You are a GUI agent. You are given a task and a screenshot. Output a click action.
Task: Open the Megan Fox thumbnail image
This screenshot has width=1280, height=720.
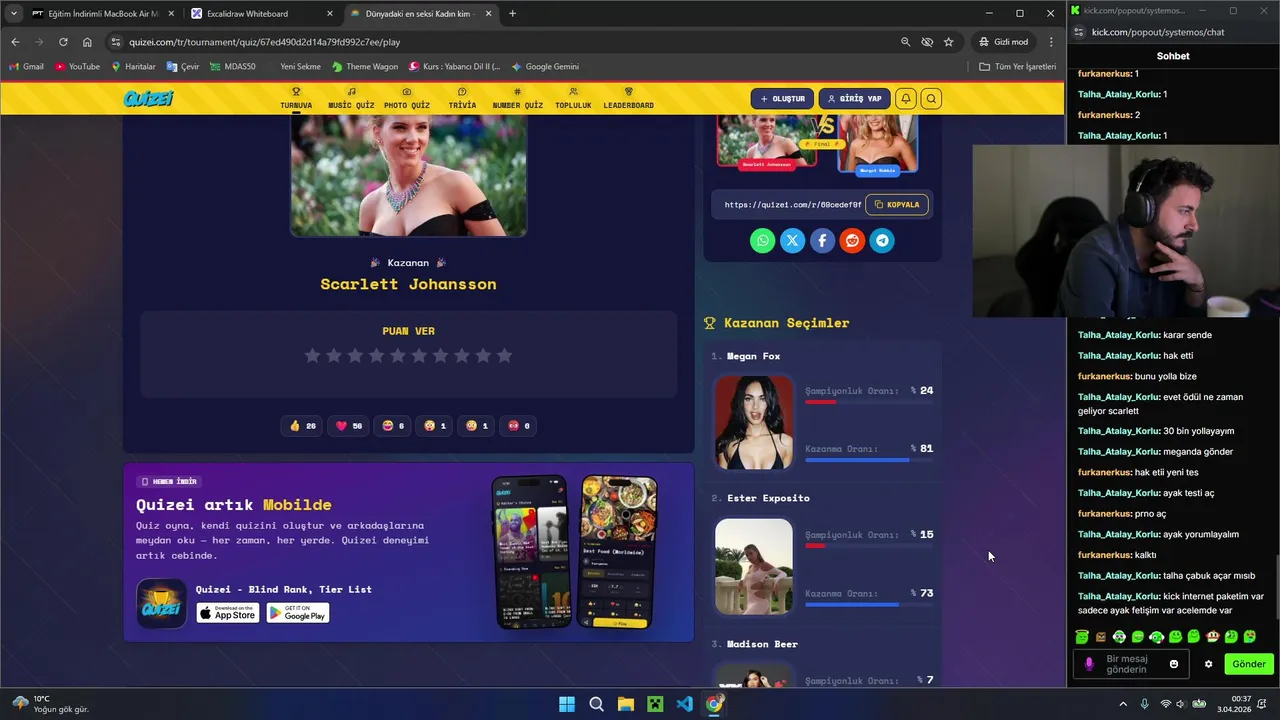753,422
